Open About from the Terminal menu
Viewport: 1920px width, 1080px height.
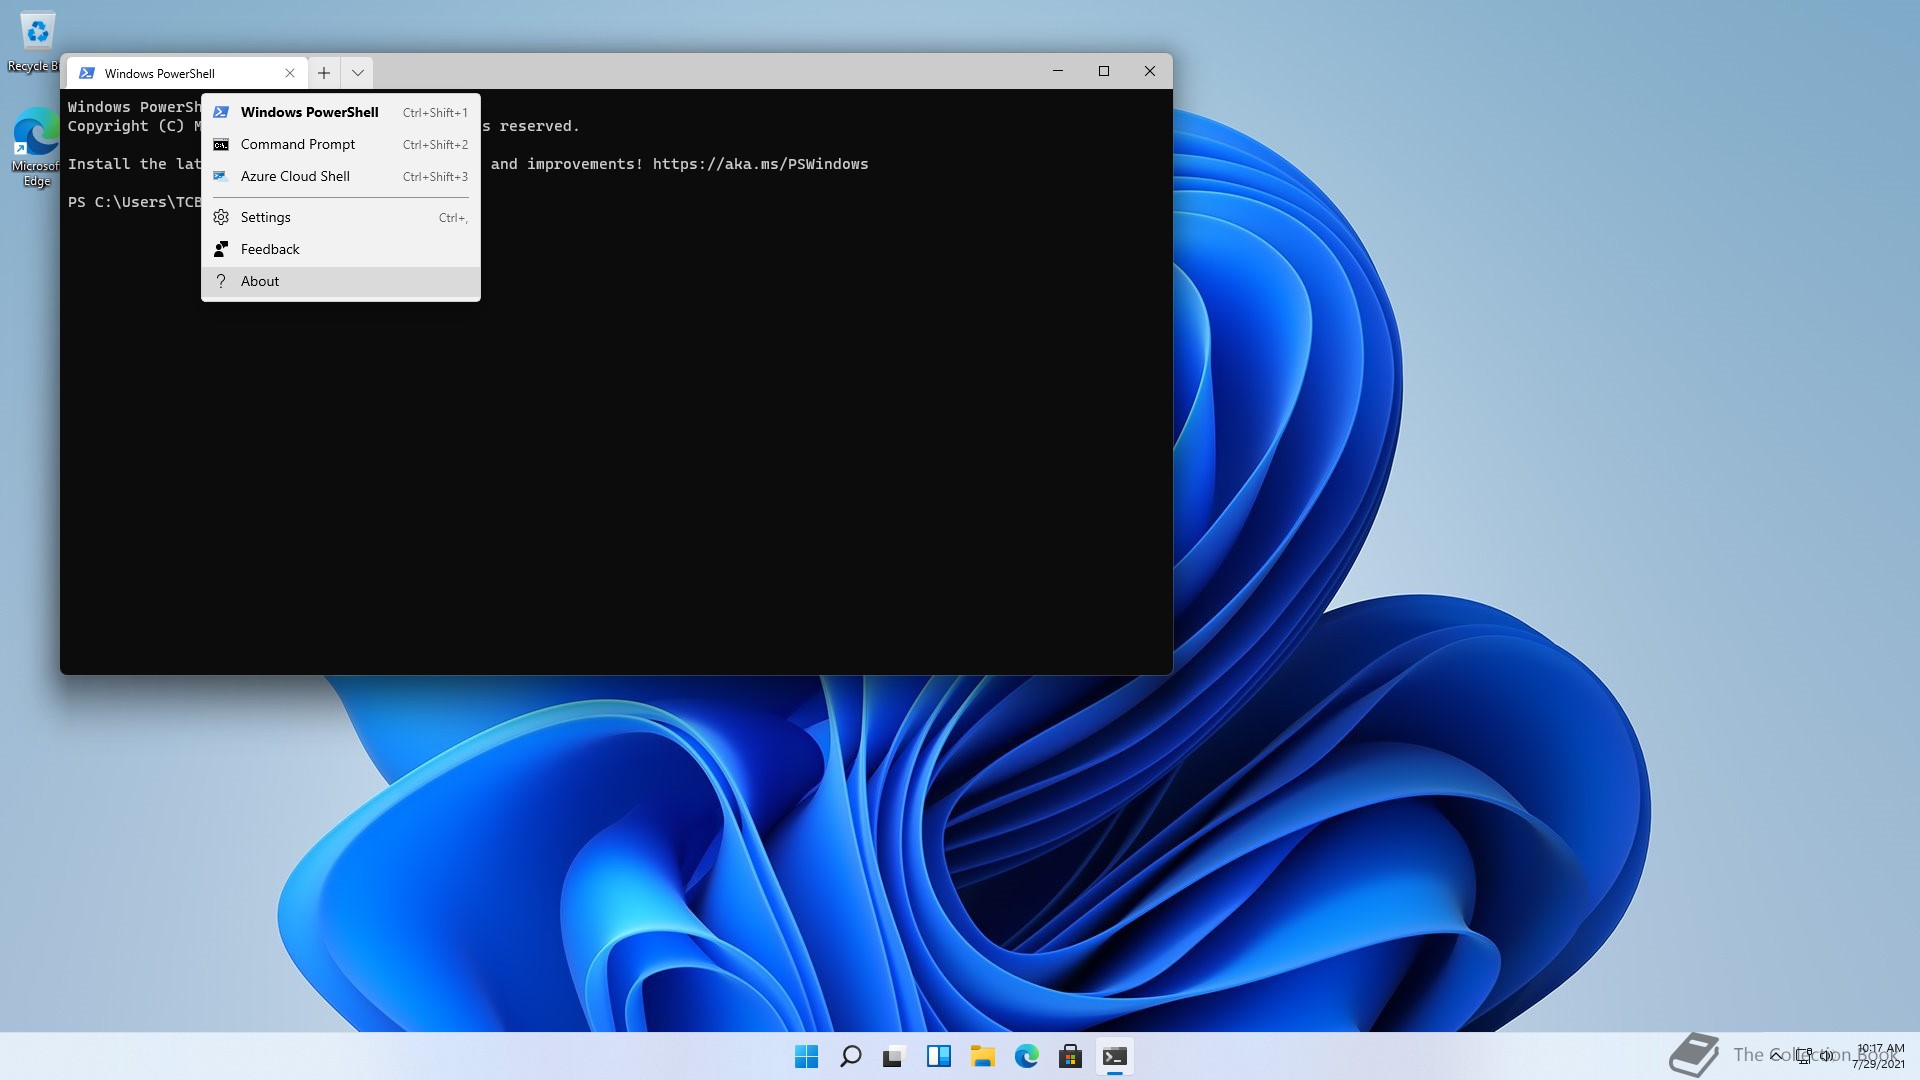point(340,281)
